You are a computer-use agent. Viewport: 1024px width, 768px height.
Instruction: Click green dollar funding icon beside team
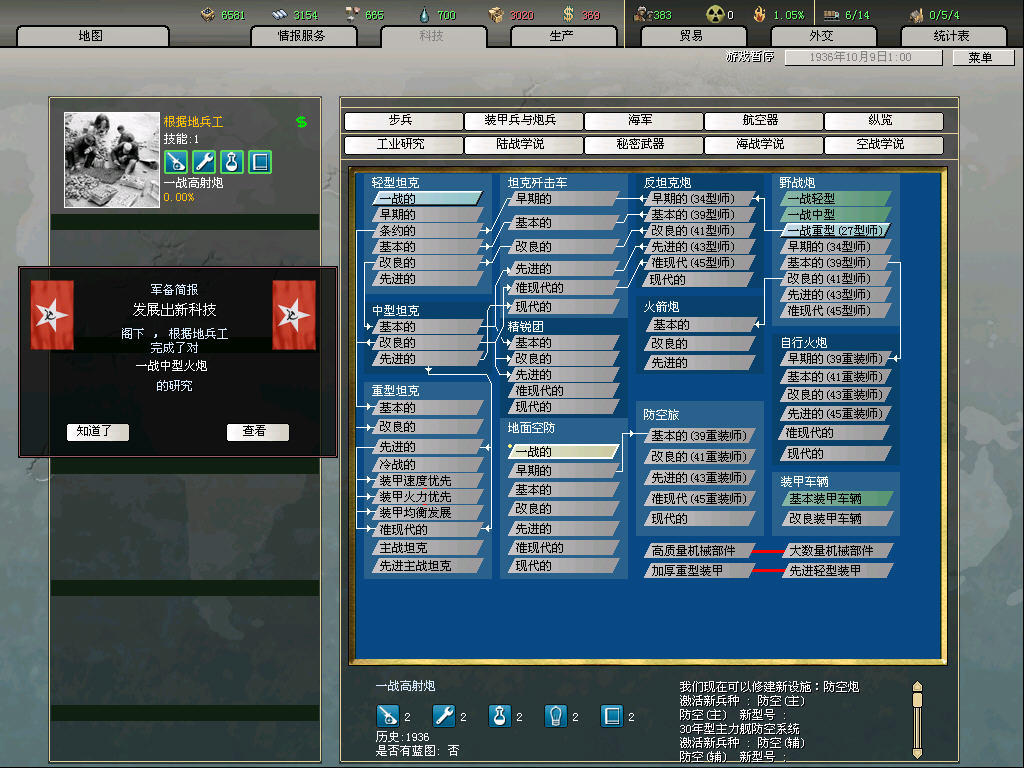(x=301, y=121)
